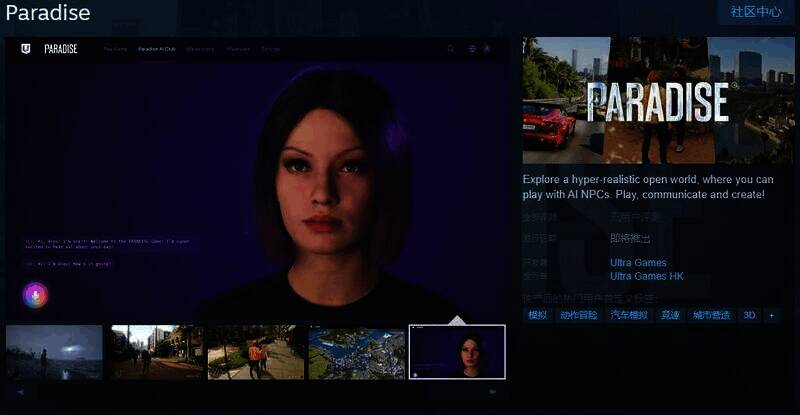Click the right scroll arrow under thumbnails
The height and width of the screenshot is (415, 800).
tap(493, 392)
